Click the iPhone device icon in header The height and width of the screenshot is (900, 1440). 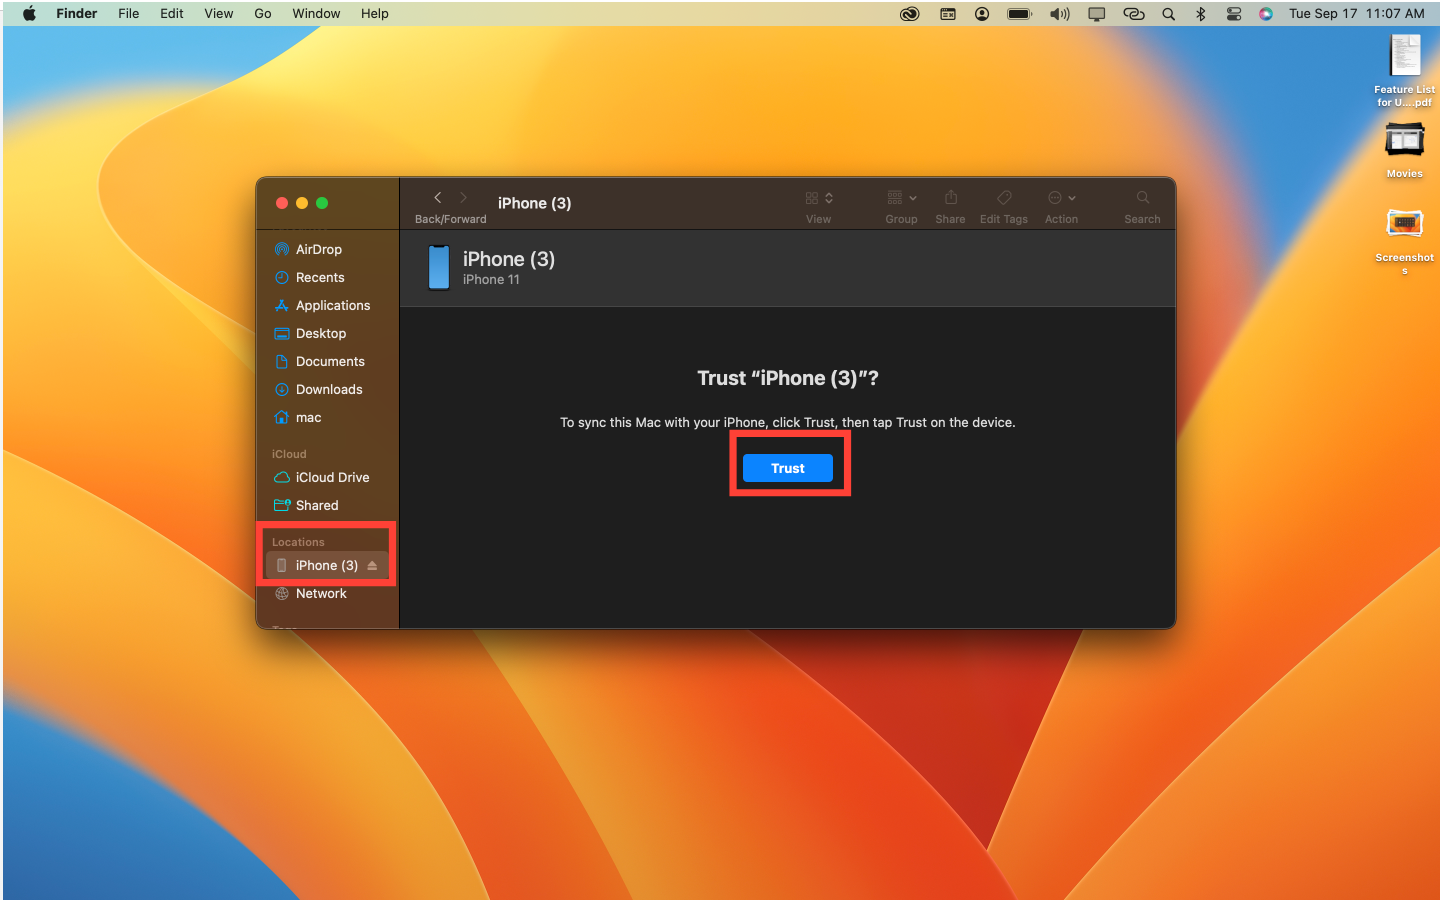(x=439, y=267)
